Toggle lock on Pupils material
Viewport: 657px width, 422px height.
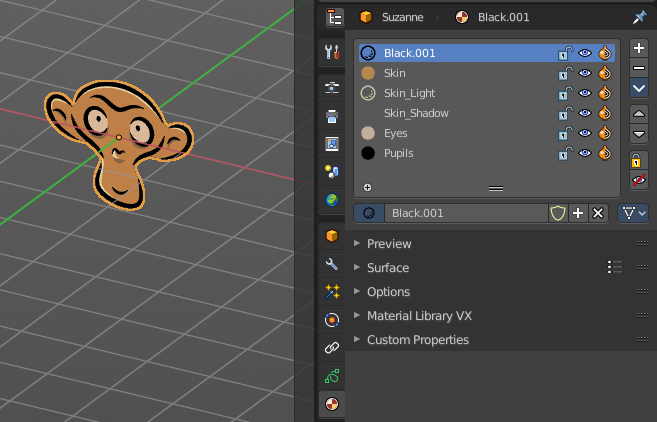coord(565,153)
